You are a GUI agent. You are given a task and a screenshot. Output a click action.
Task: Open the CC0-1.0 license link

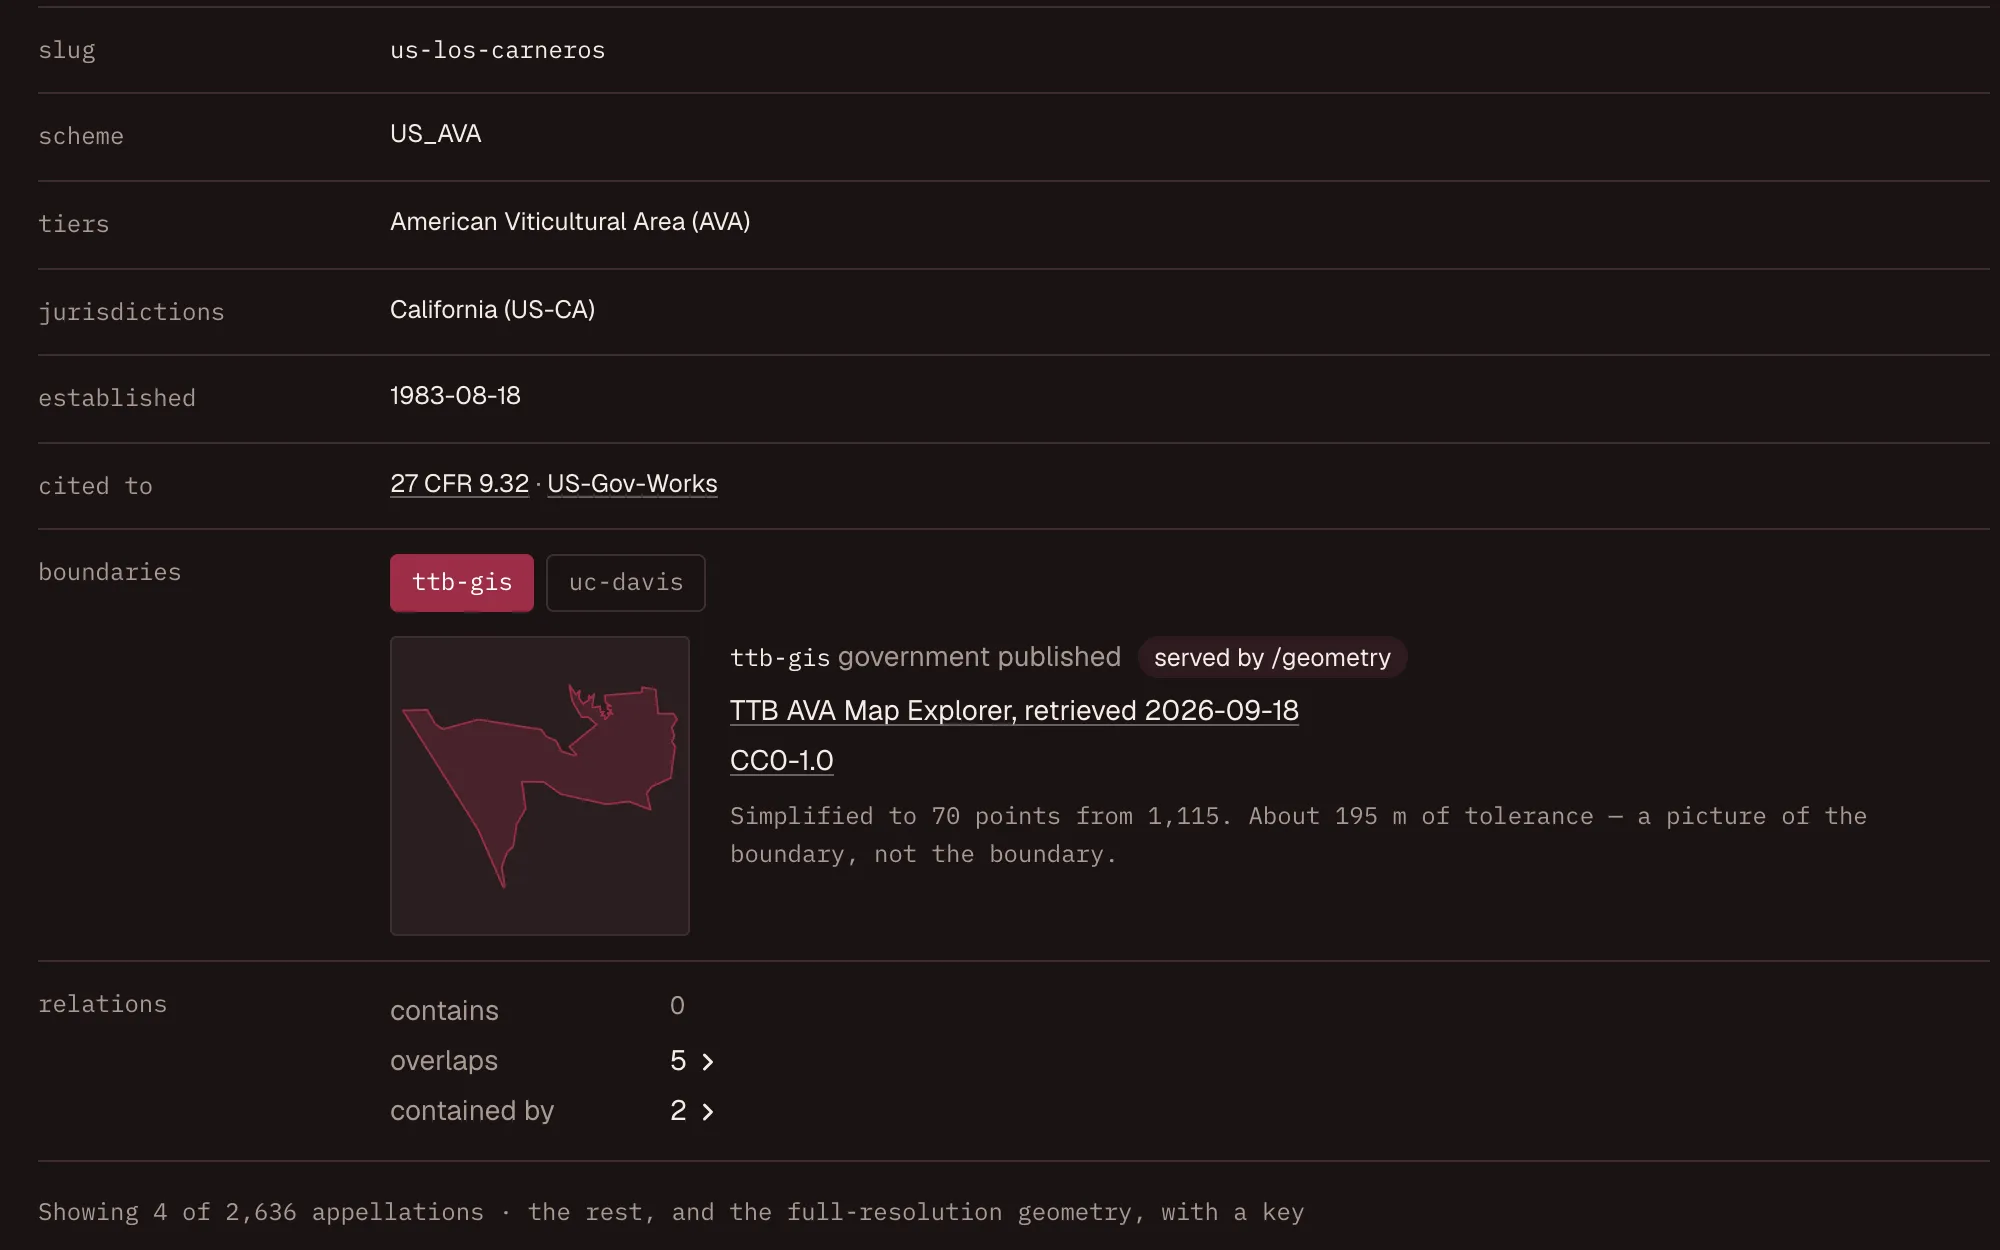(x=781, y=761)
